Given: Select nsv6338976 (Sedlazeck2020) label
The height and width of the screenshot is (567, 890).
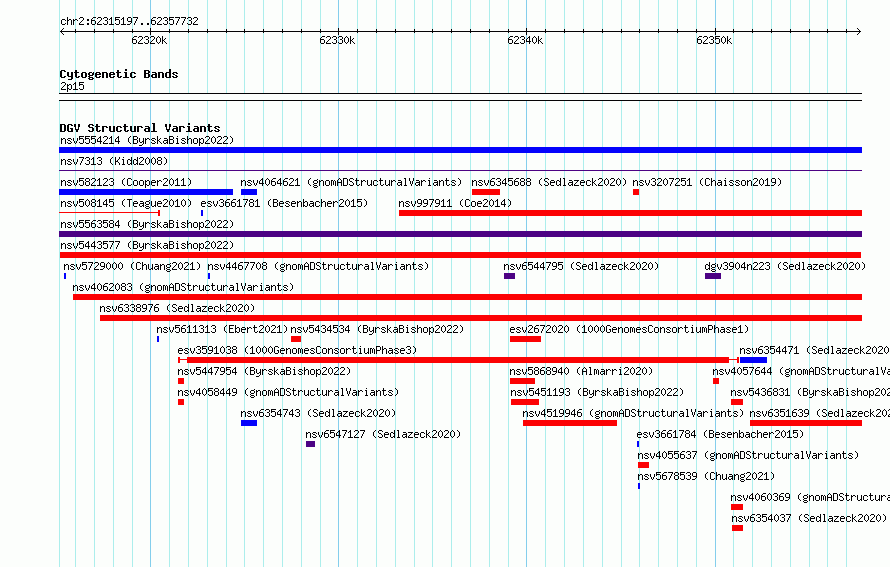Looking at the screenshot, I should tap(177, 308).
